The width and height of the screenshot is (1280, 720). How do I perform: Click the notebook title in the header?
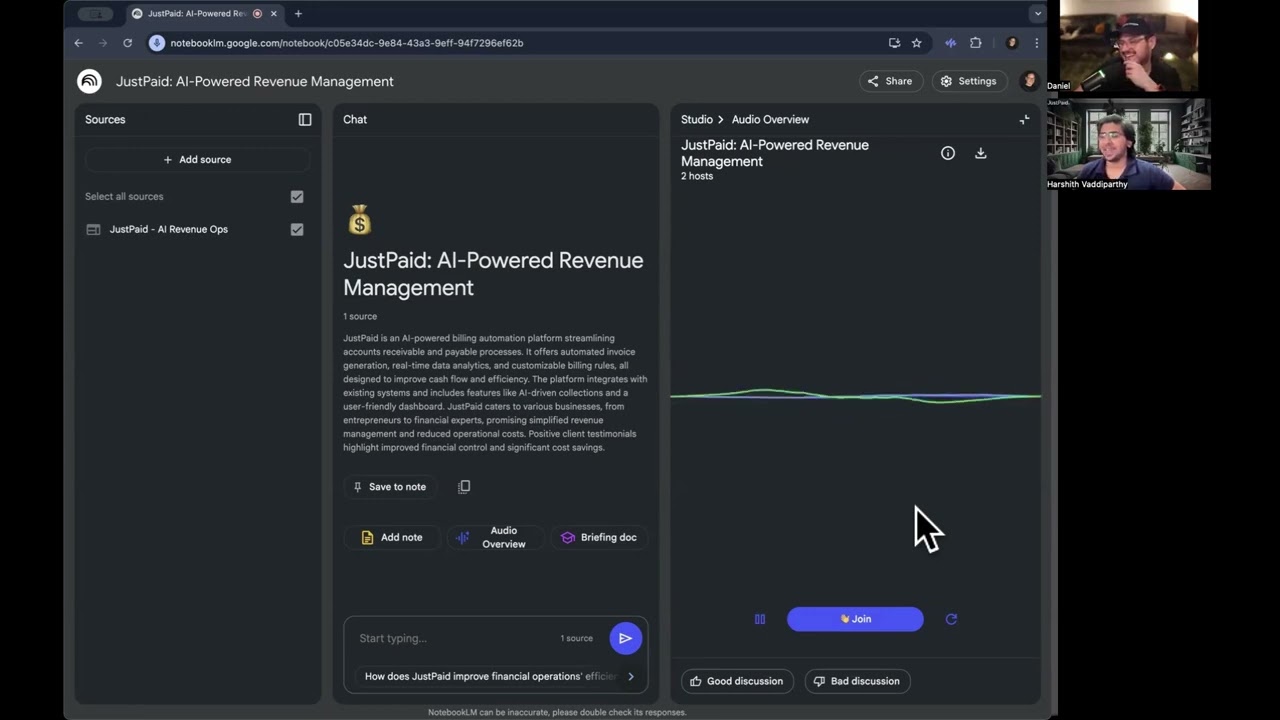(x=255, y=81)
